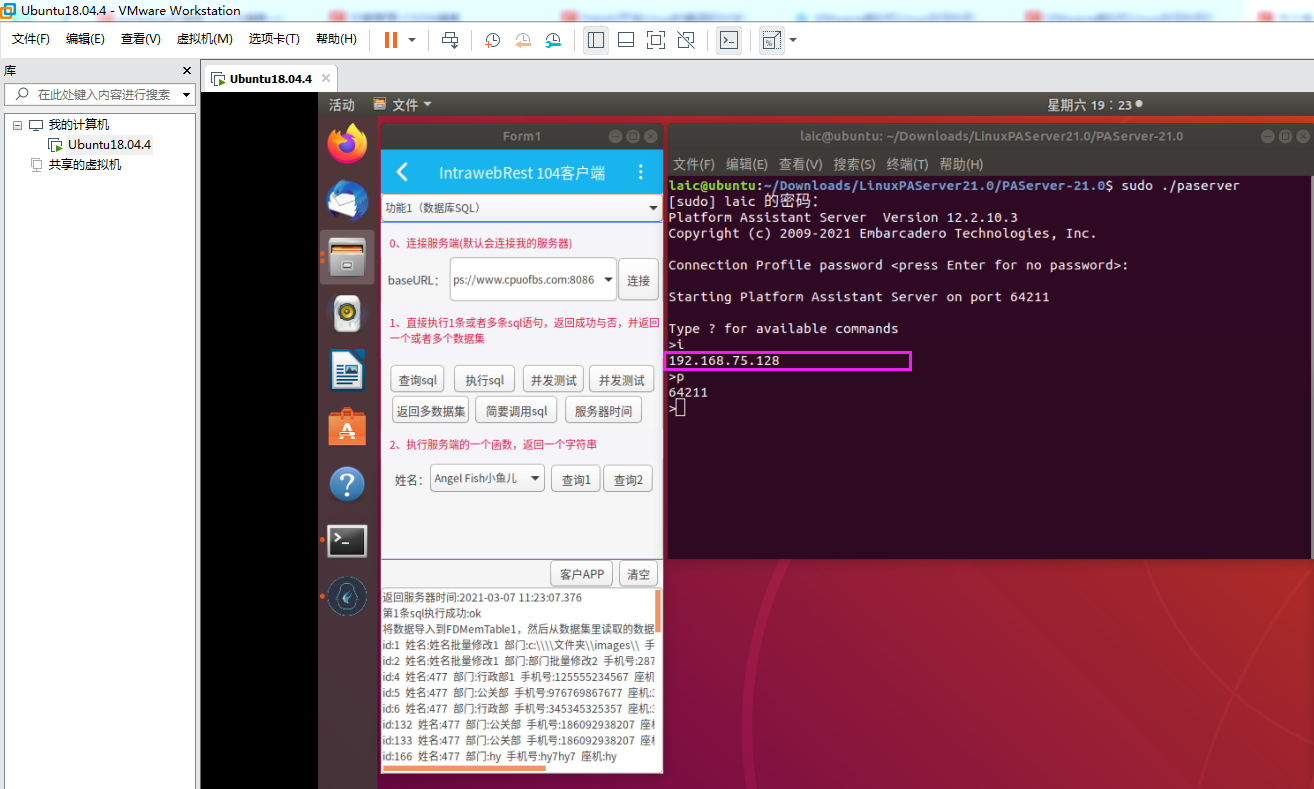Open the Files manager dock icon
The width and height of the screenshot is (1314, 789).
(x=347, y=258)
